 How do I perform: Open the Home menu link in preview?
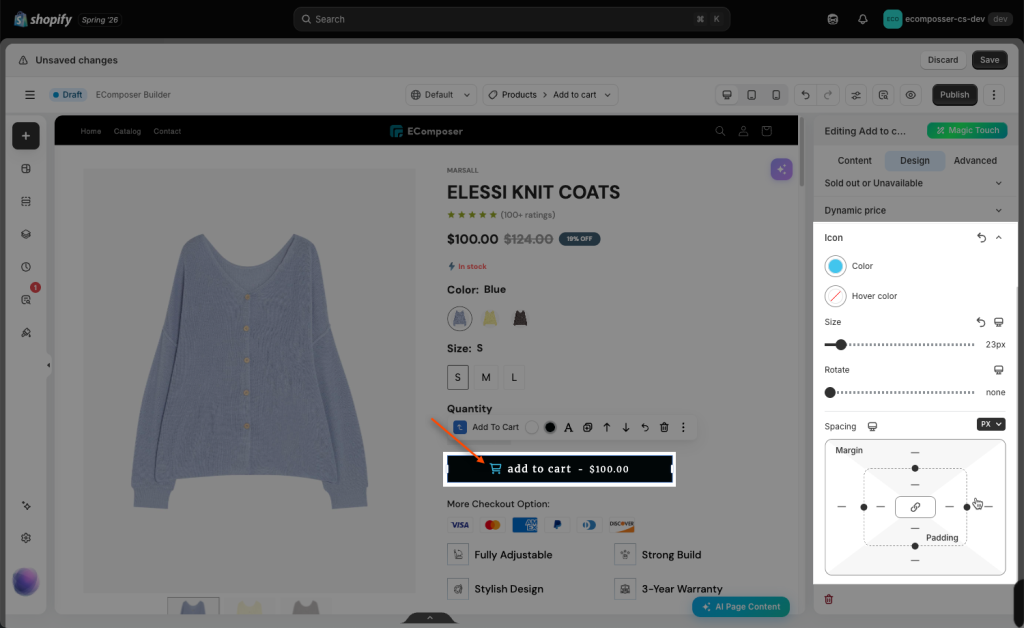(x=91, y=131)
